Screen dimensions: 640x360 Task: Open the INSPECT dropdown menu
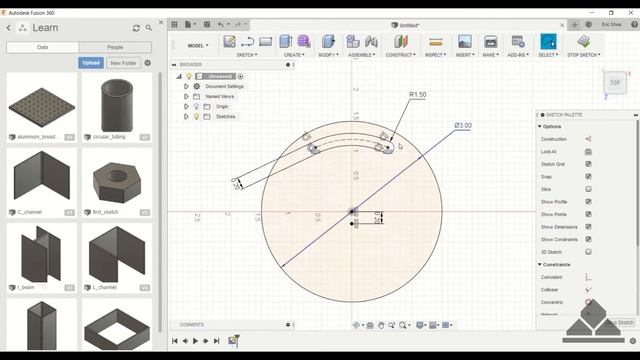[436, 55]
